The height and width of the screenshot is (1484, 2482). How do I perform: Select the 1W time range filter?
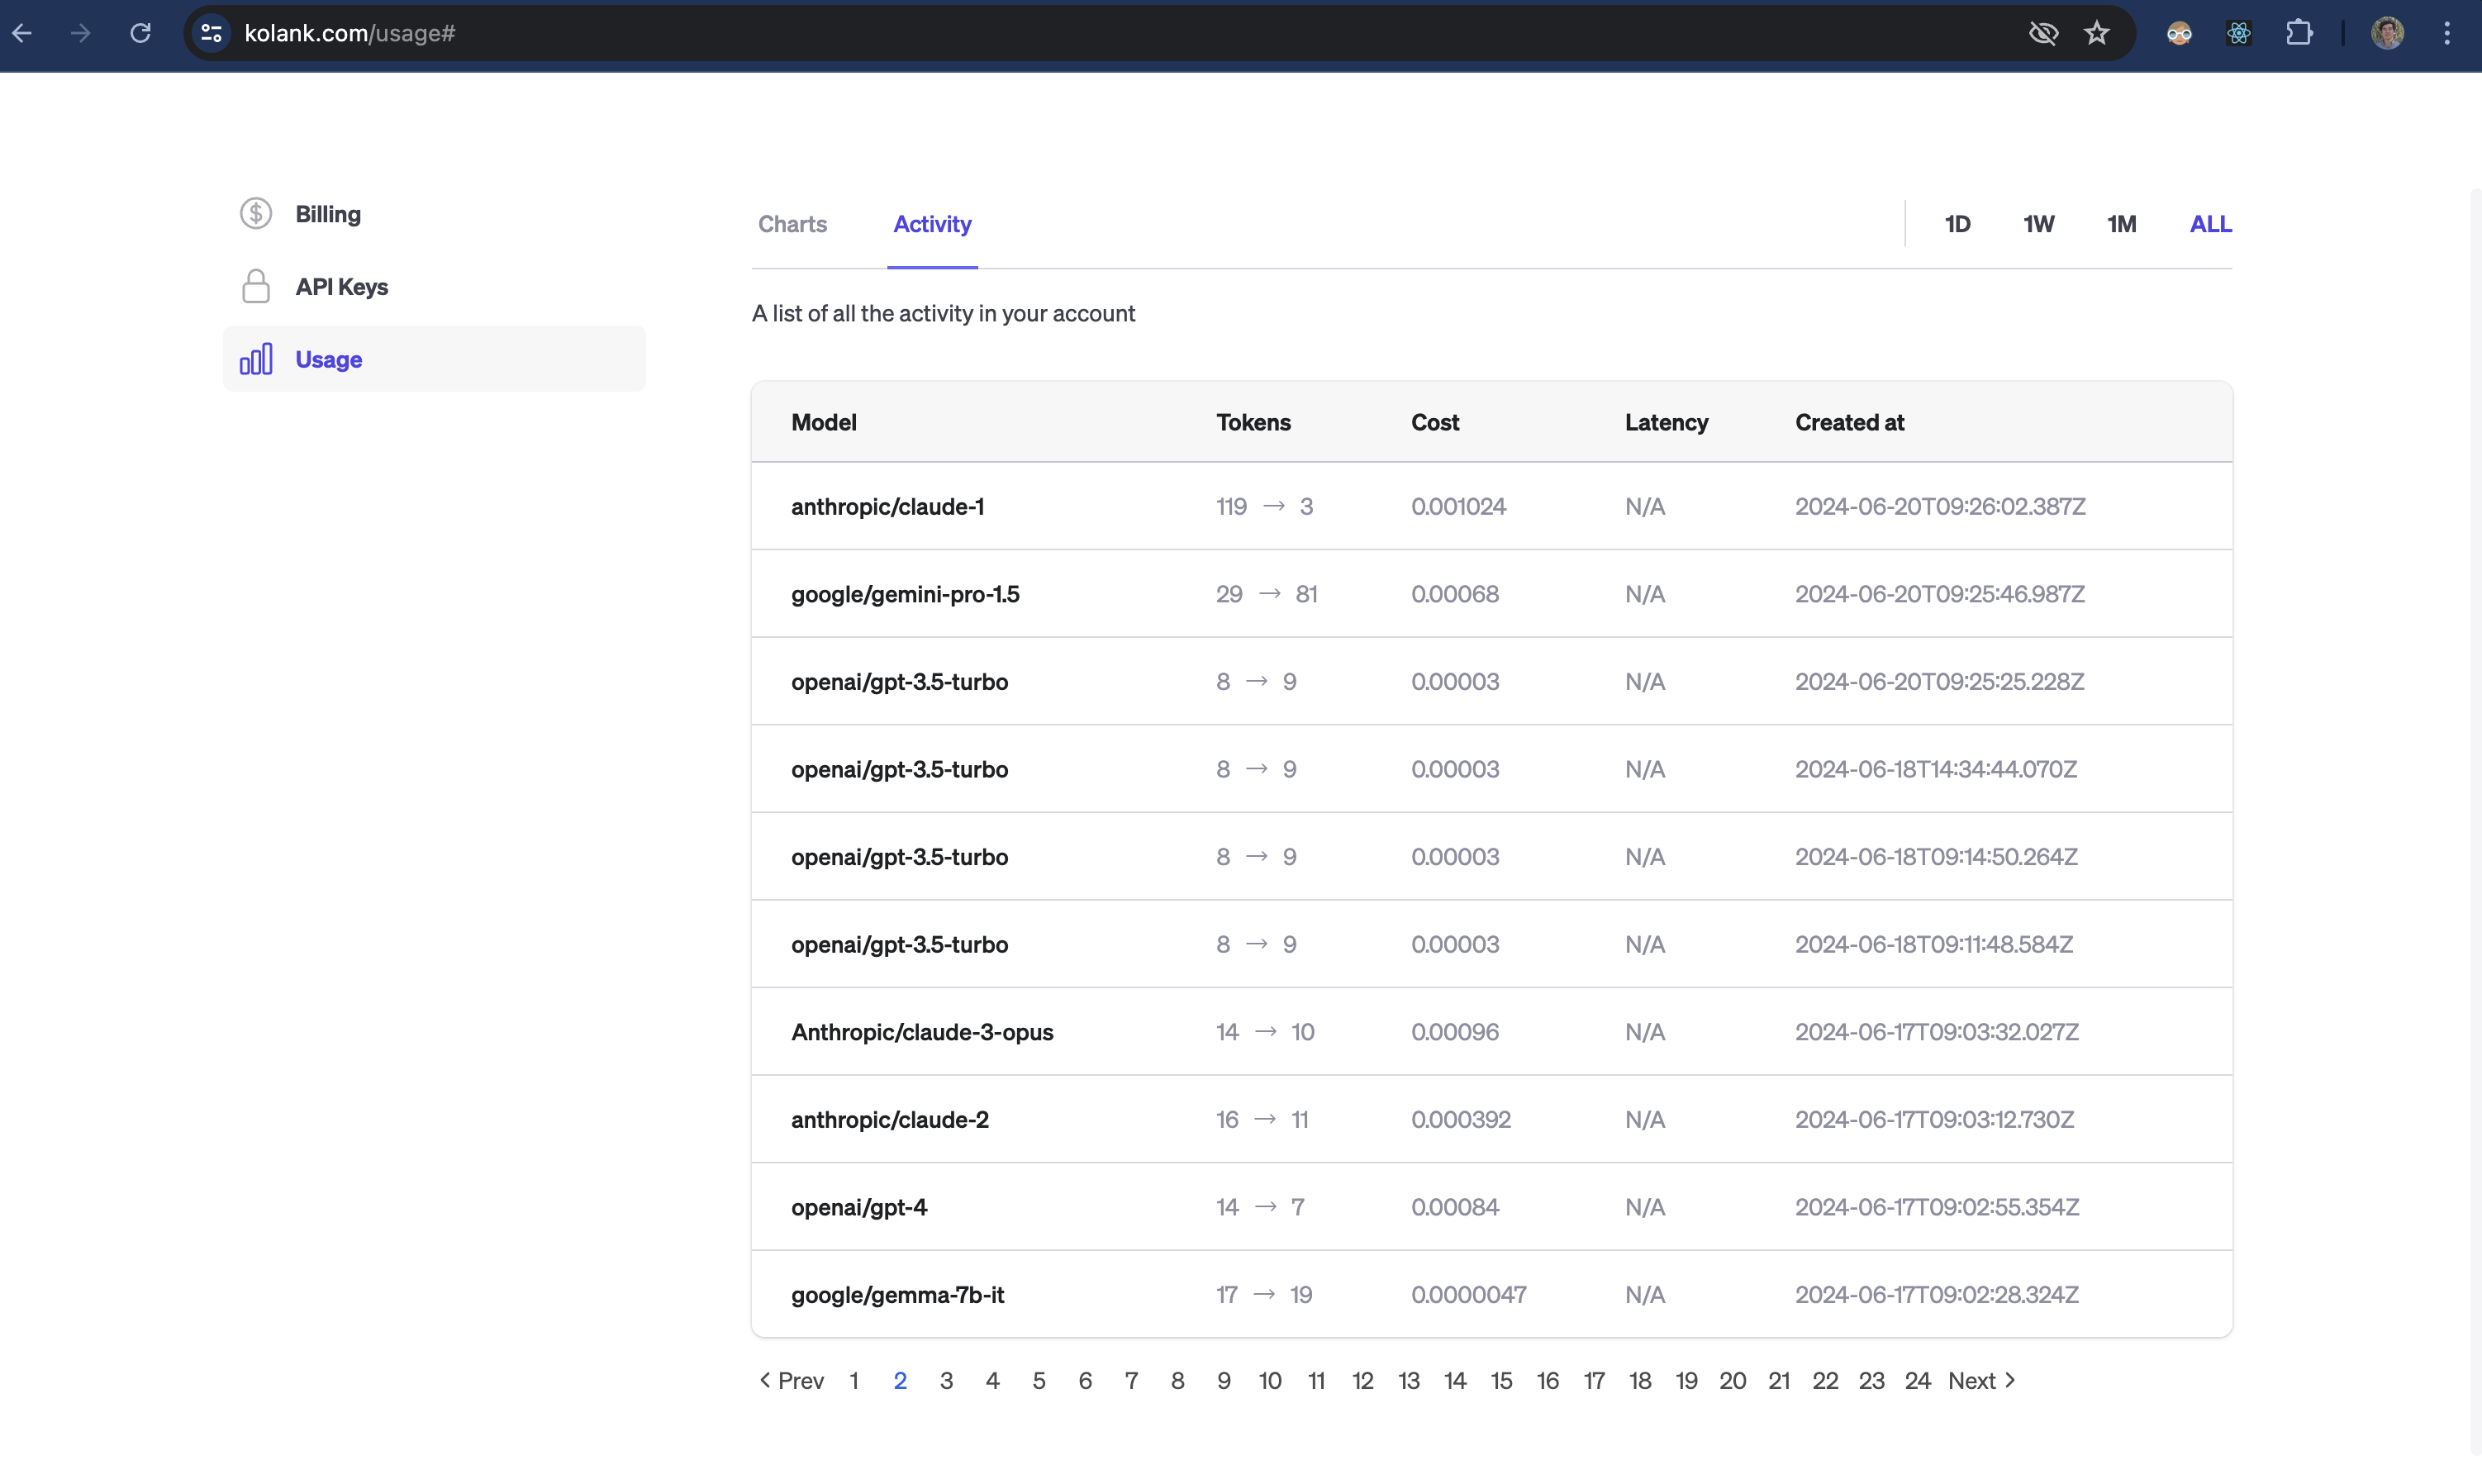2038,224
